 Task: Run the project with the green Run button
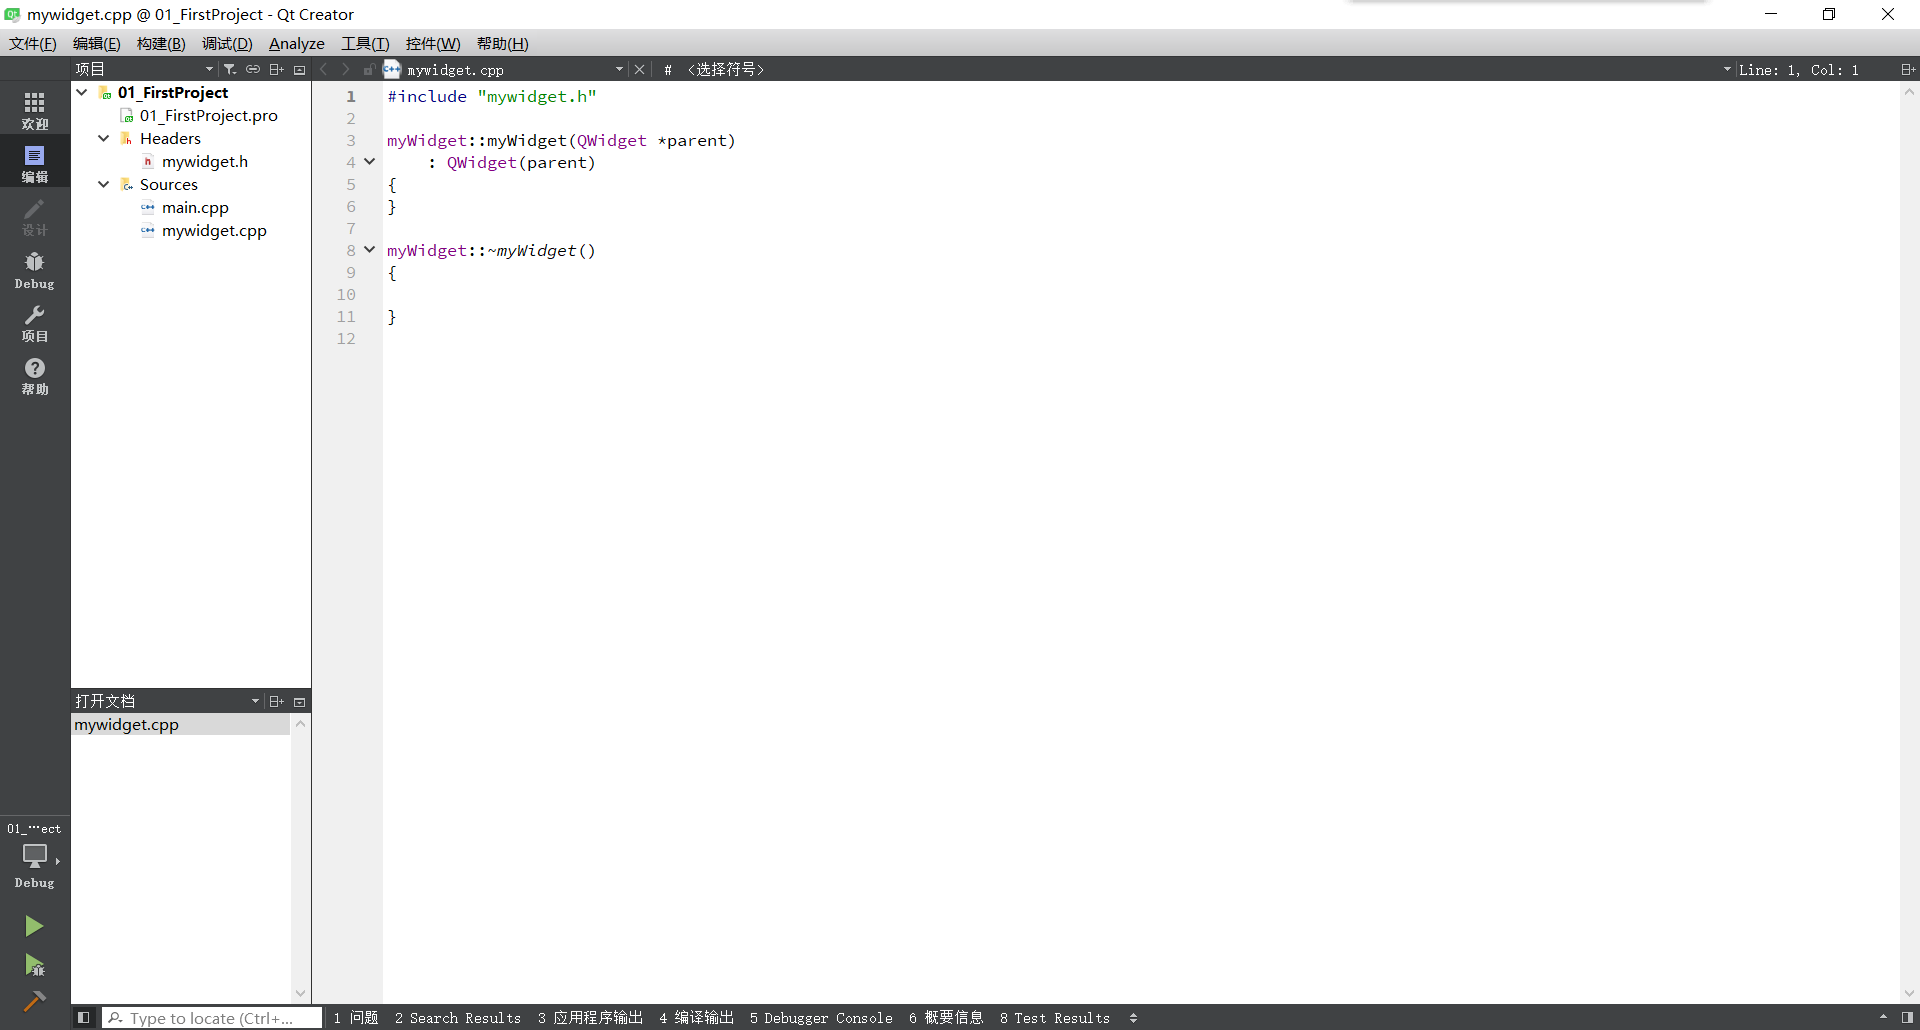pos(34,925)
